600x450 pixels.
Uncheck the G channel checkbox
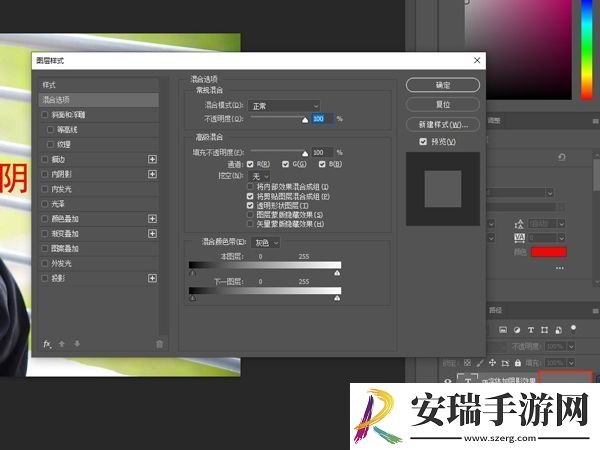(285, 164)
